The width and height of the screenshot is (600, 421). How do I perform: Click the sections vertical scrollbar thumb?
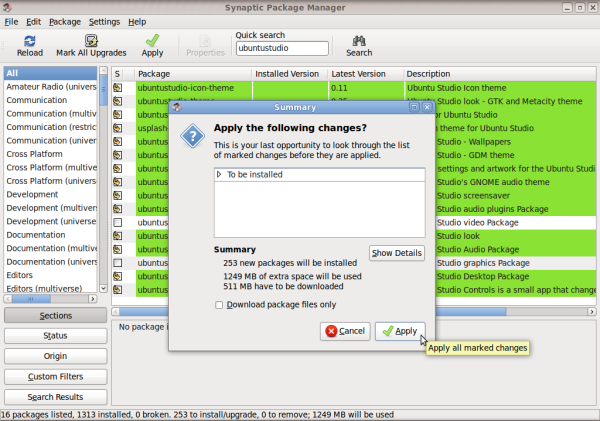tap(103, 90)
